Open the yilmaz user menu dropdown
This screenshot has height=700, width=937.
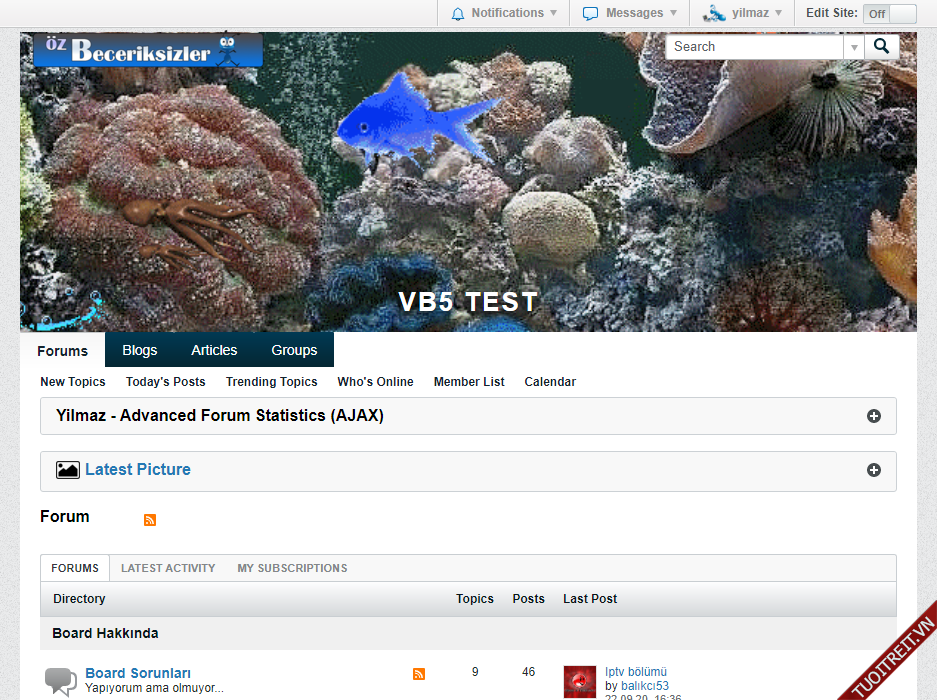pos(778,14)
